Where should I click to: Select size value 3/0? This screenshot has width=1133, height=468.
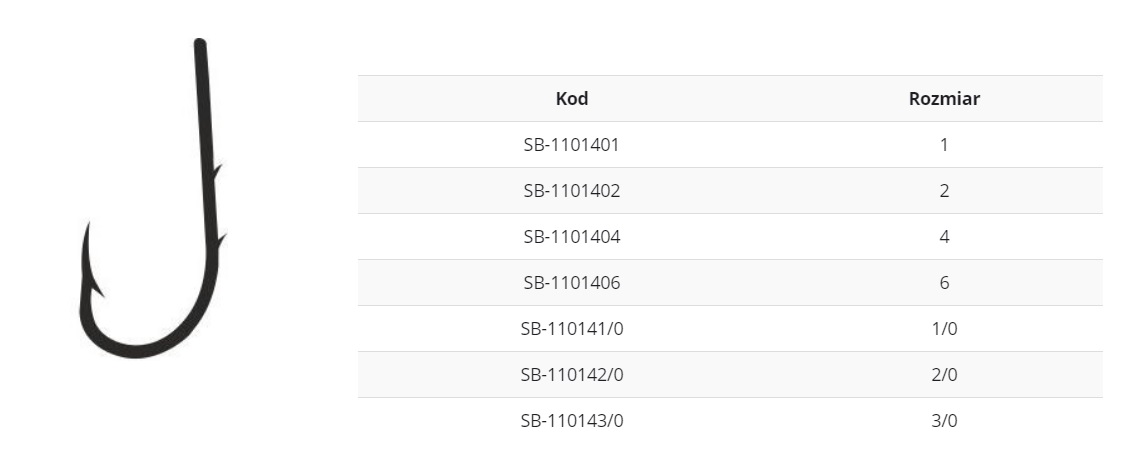tap(944, 420)
